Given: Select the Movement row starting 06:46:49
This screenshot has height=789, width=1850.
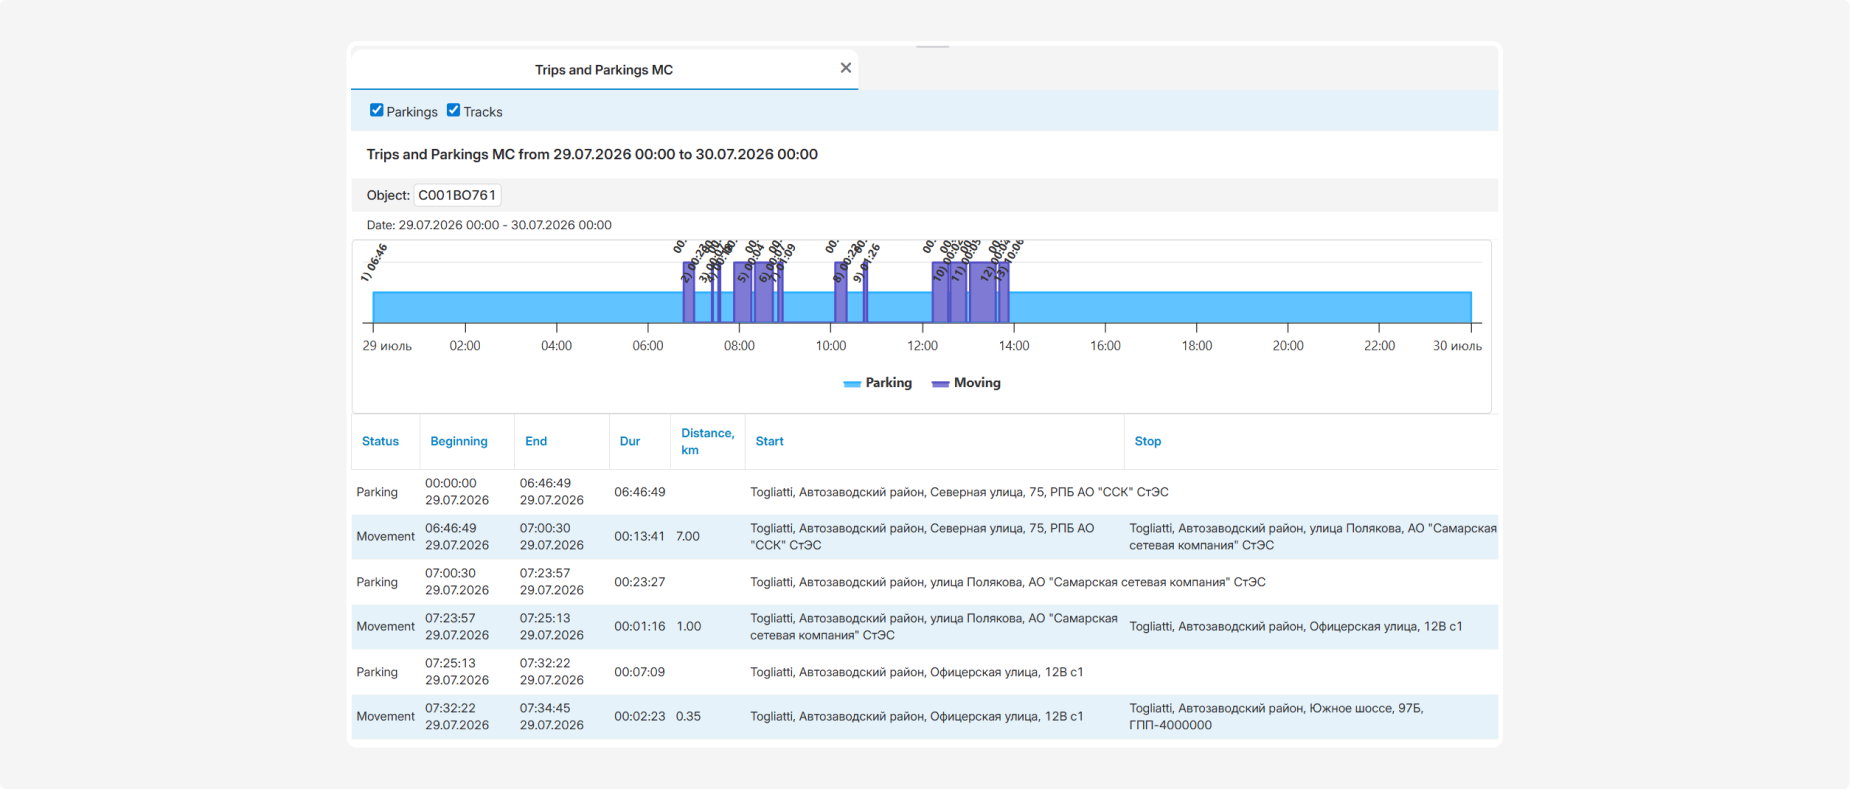Looking at the screenshot, I should [x=925, y=537].
